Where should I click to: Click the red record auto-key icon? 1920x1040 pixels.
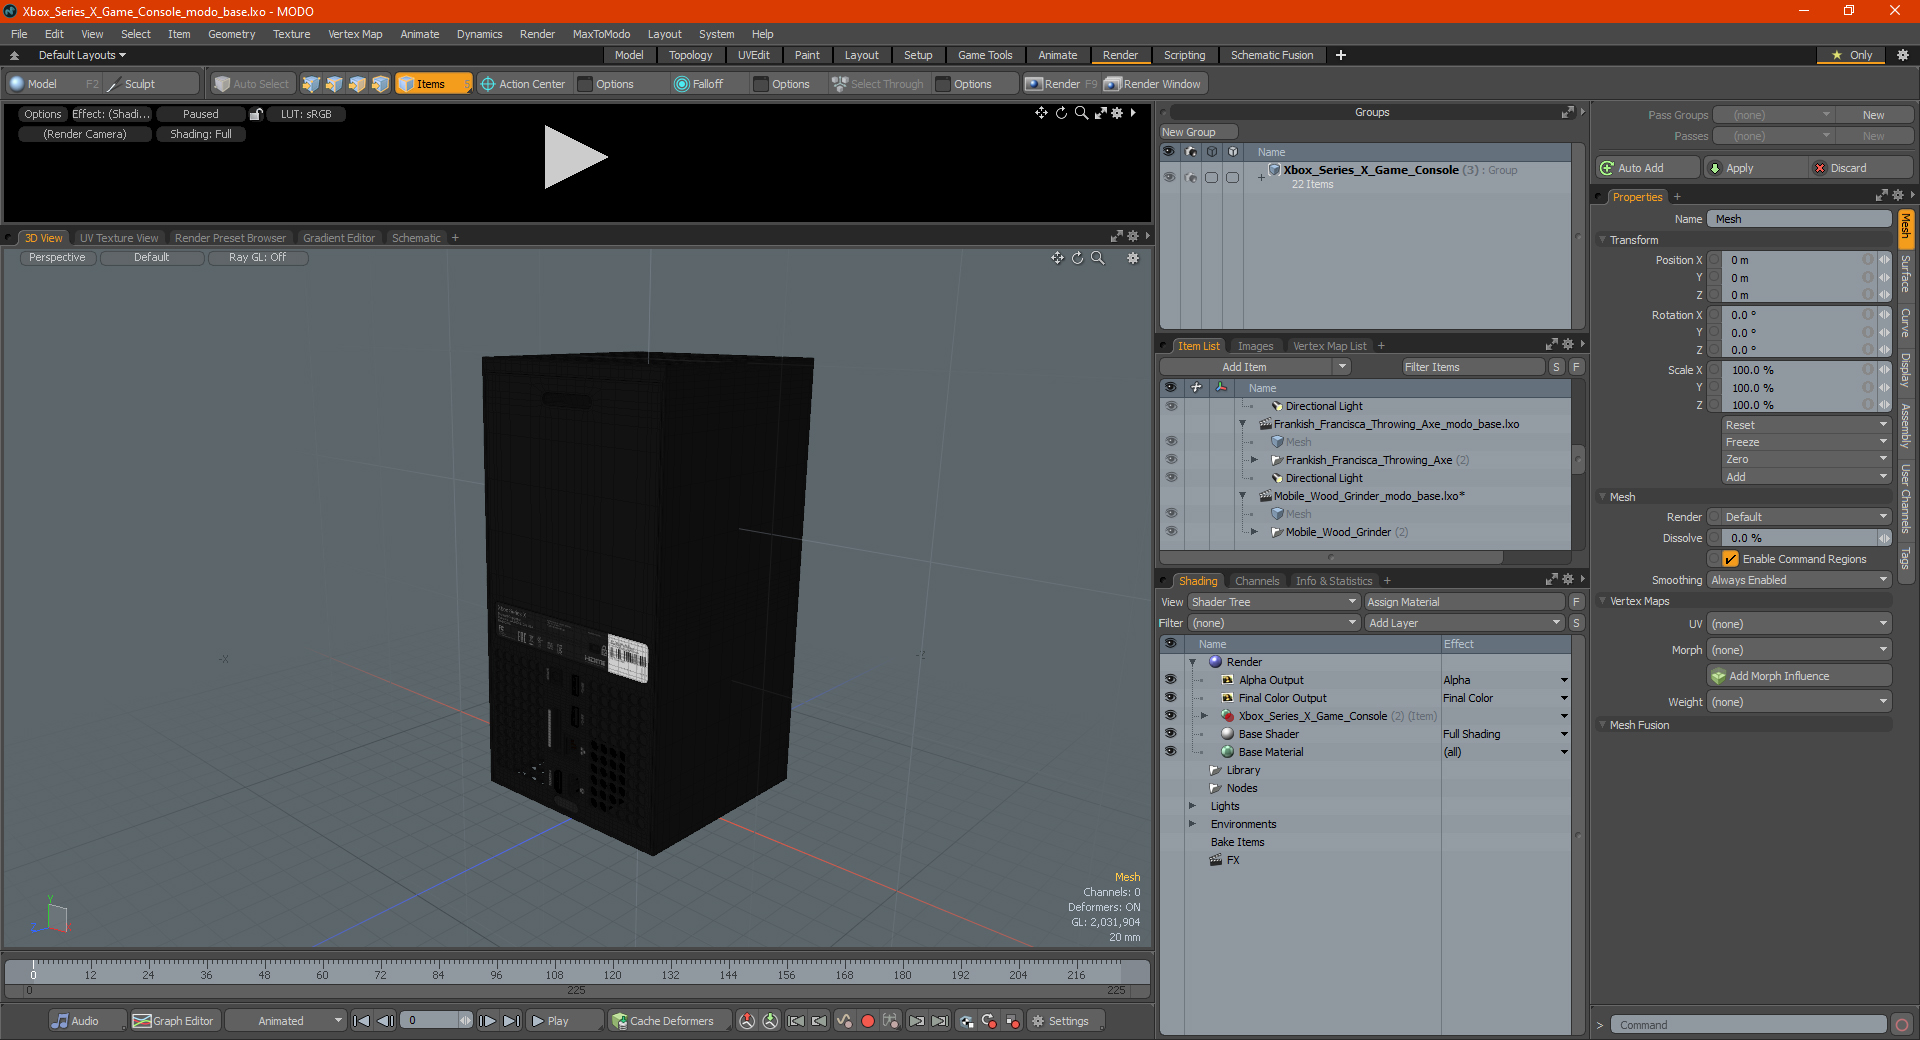point(868,1021)
